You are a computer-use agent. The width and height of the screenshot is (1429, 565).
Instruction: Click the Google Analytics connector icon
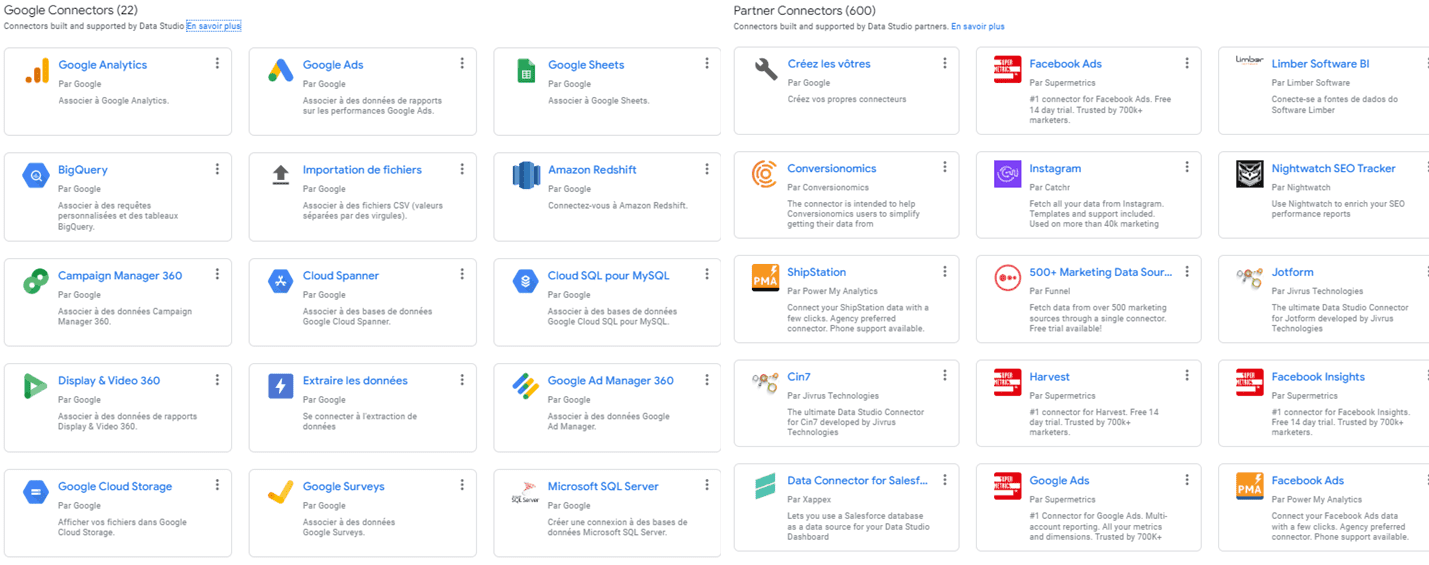tap(36, 71)
